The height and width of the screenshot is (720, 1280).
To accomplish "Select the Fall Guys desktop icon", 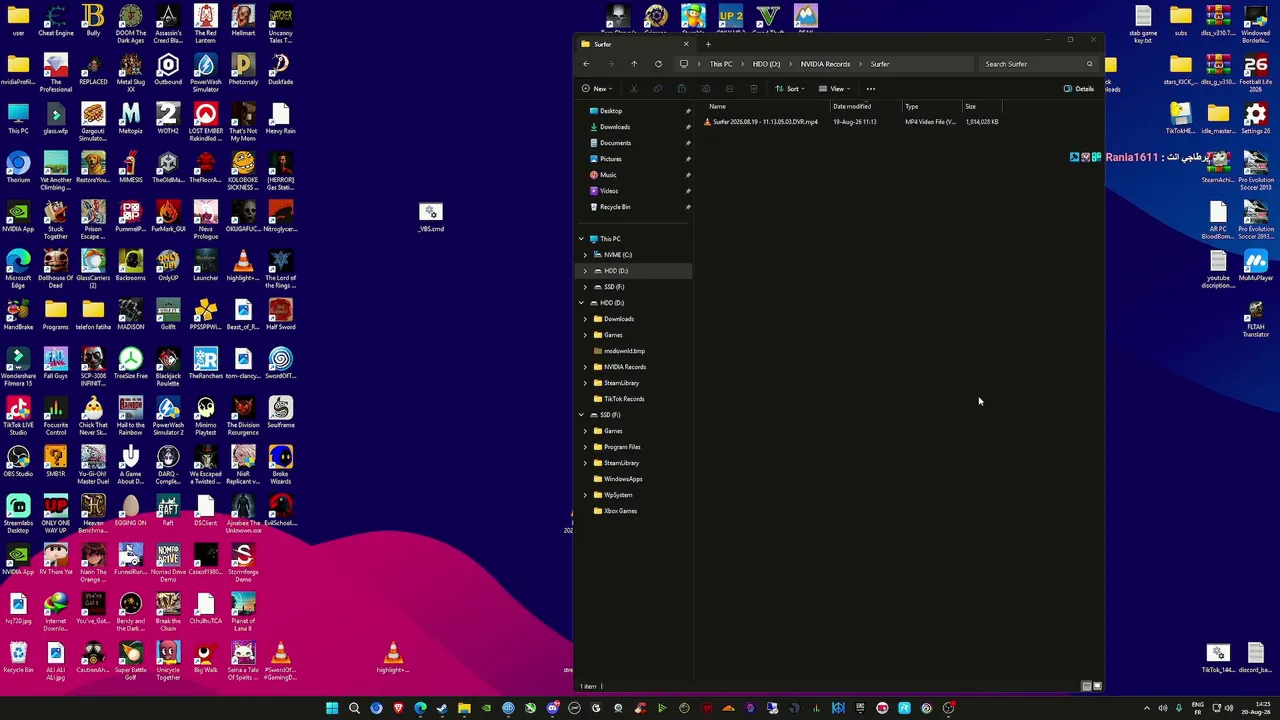I will coord(56,363).
